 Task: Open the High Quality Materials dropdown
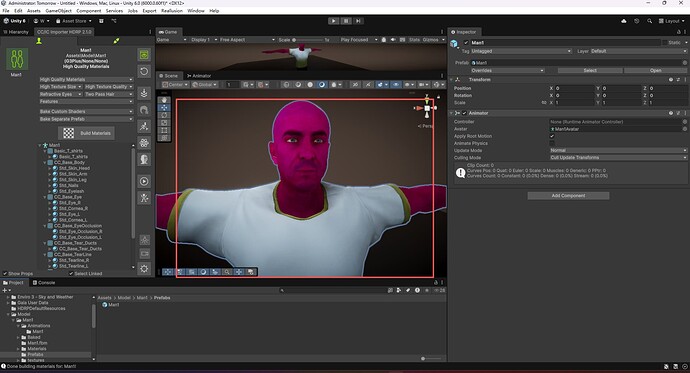[86, 80]
